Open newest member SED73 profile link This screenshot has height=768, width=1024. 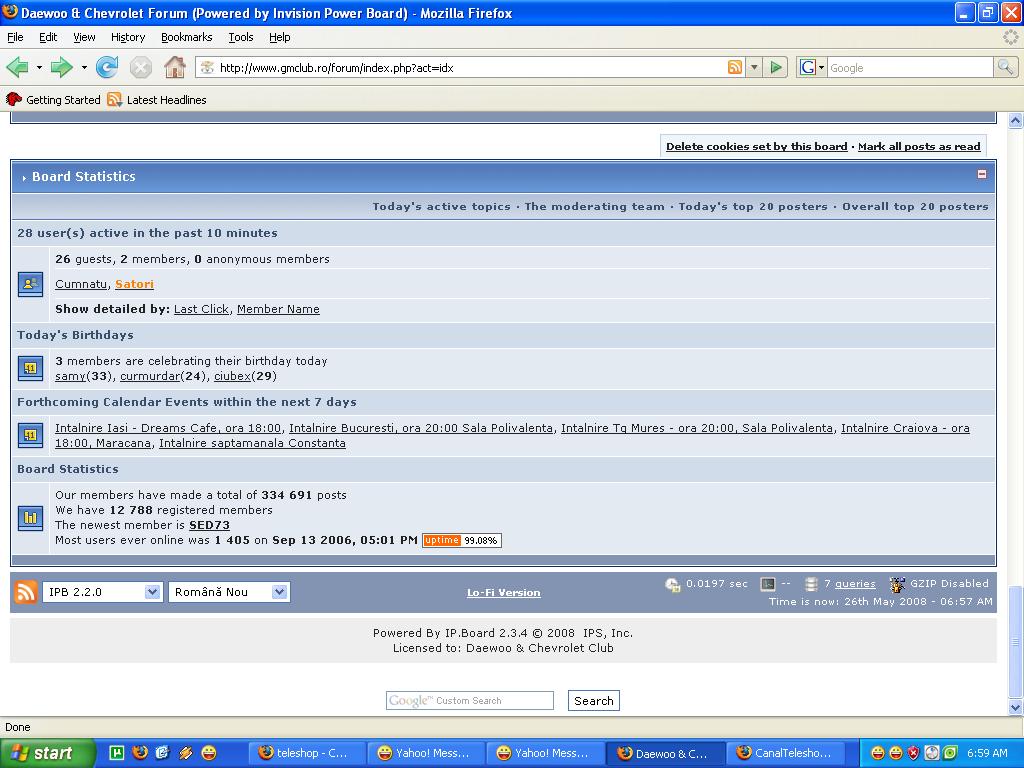pyautogui.click(x=209, y=525)
